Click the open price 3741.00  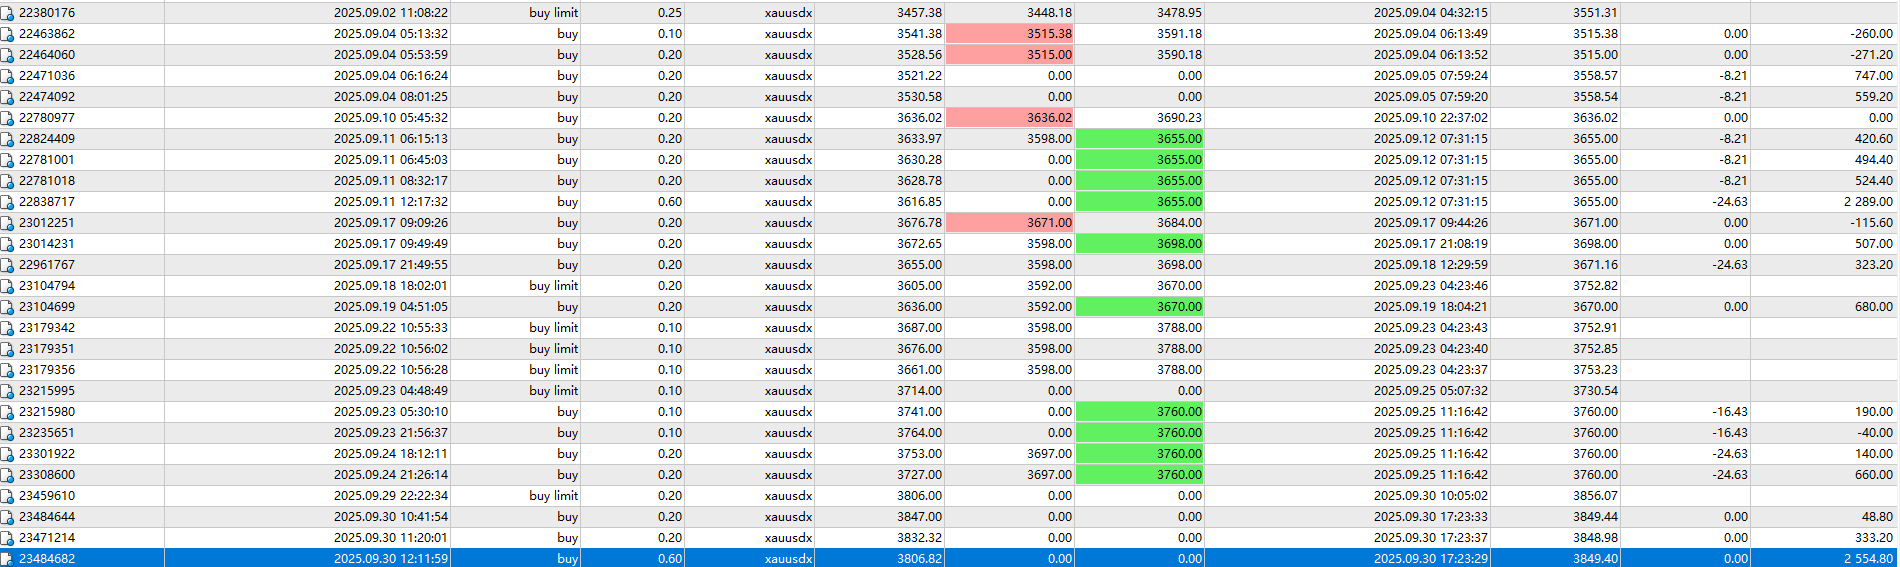[919, 412]
